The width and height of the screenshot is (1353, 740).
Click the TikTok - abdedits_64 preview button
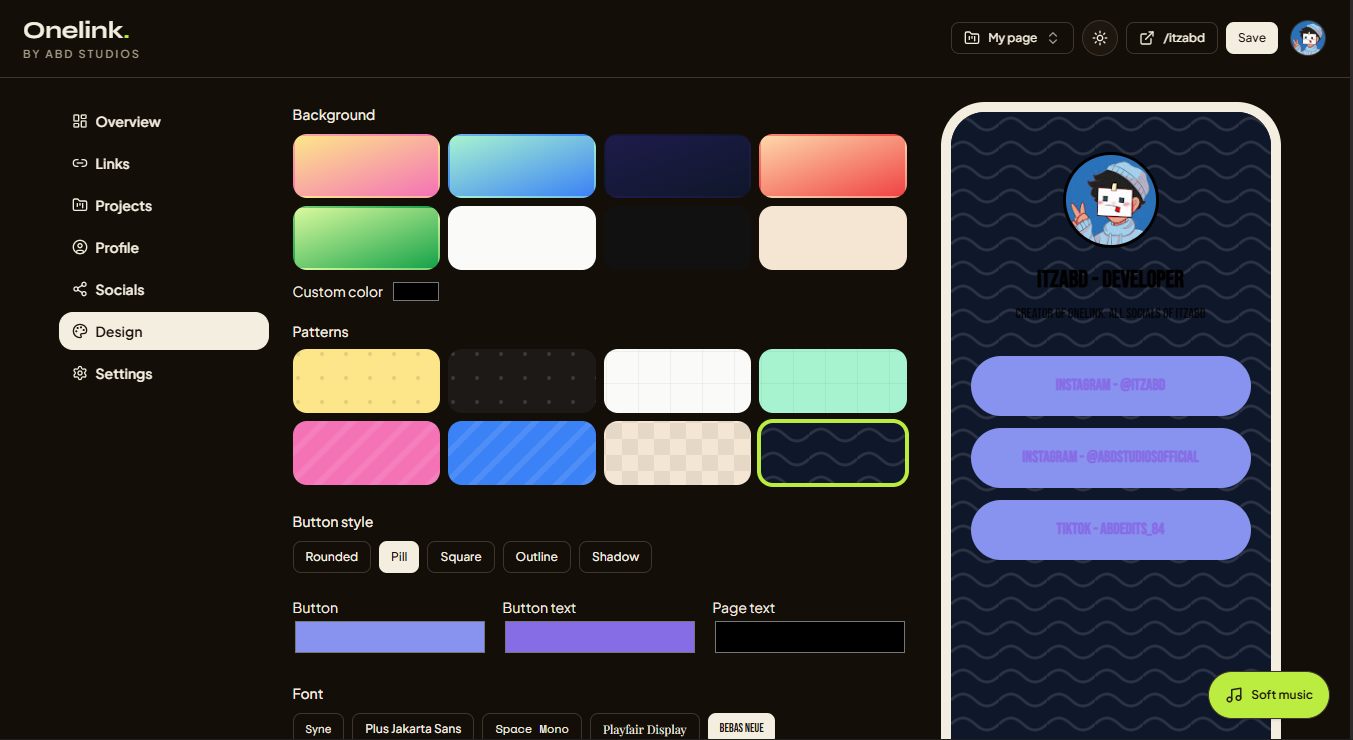(x=1111, y=529)
